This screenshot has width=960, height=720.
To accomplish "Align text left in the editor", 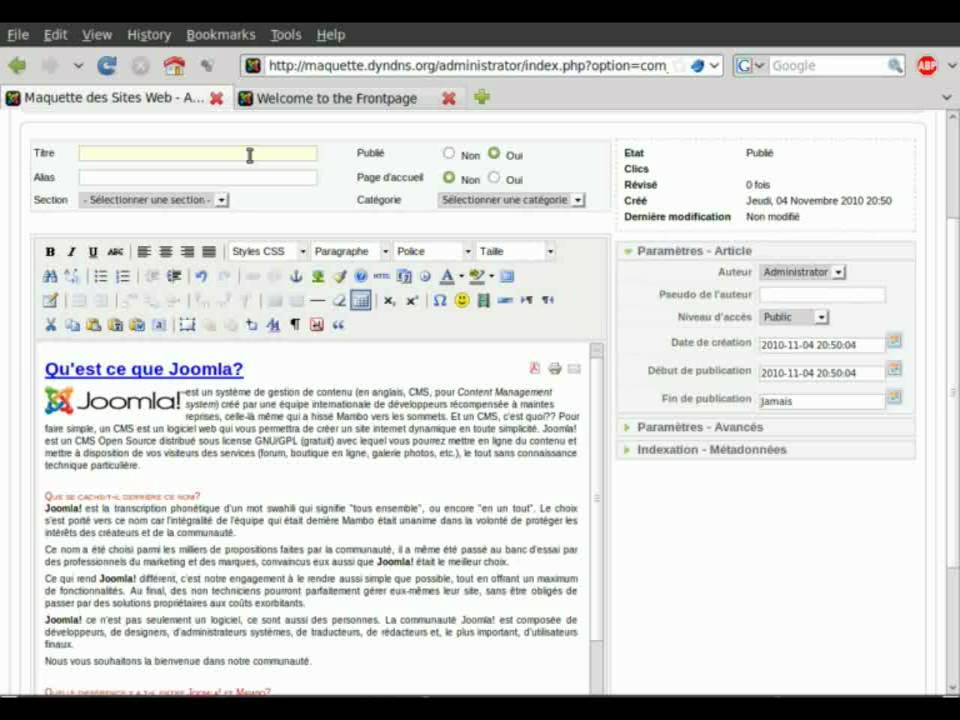I will 144,252.
